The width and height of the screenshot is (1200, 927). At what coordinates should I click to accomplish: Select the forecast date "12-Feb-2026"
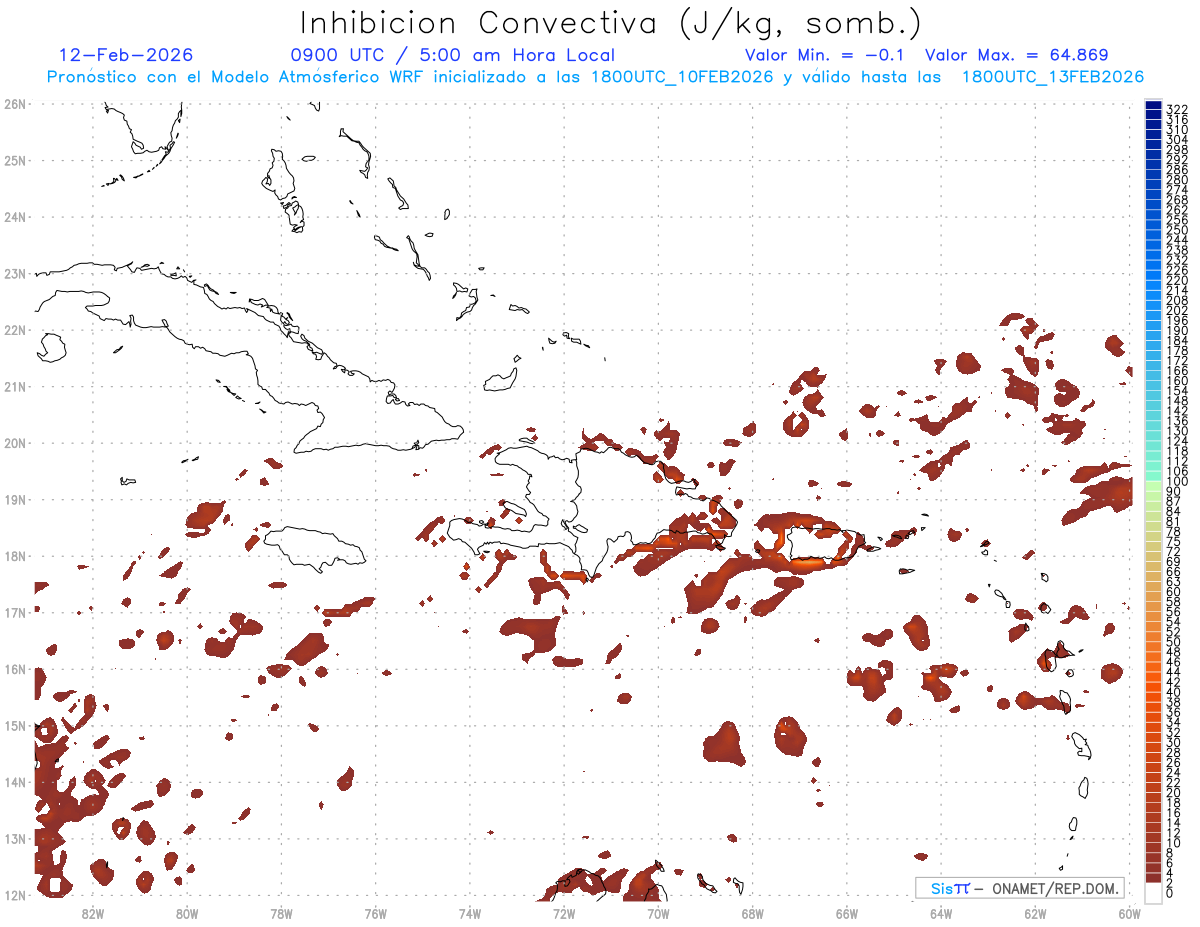click(127, 55)
